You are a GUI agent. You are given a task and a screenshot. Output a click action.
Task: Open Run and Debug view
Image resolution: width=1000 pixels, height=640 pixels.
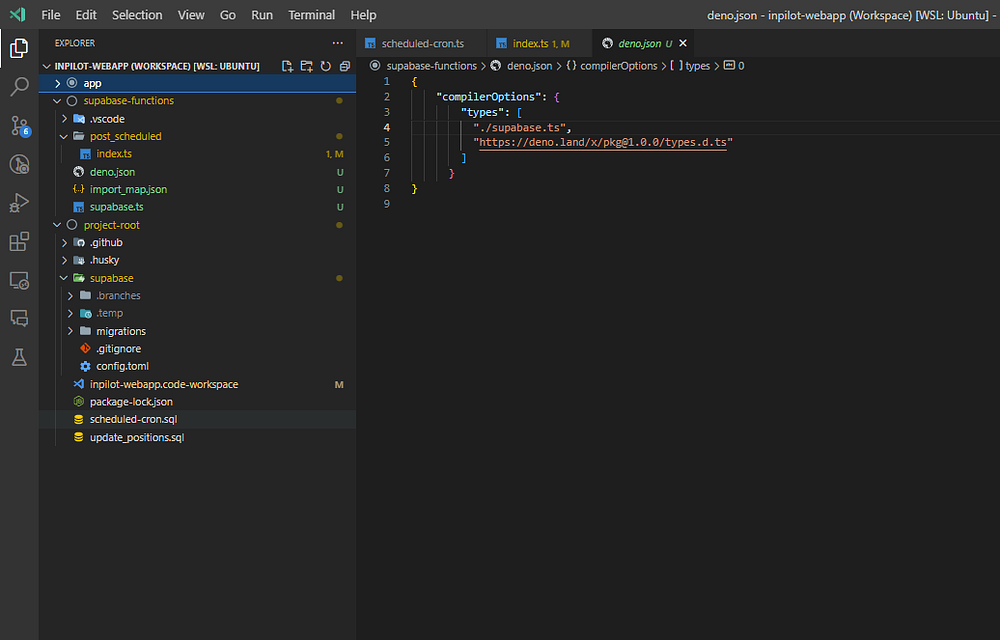19,203
